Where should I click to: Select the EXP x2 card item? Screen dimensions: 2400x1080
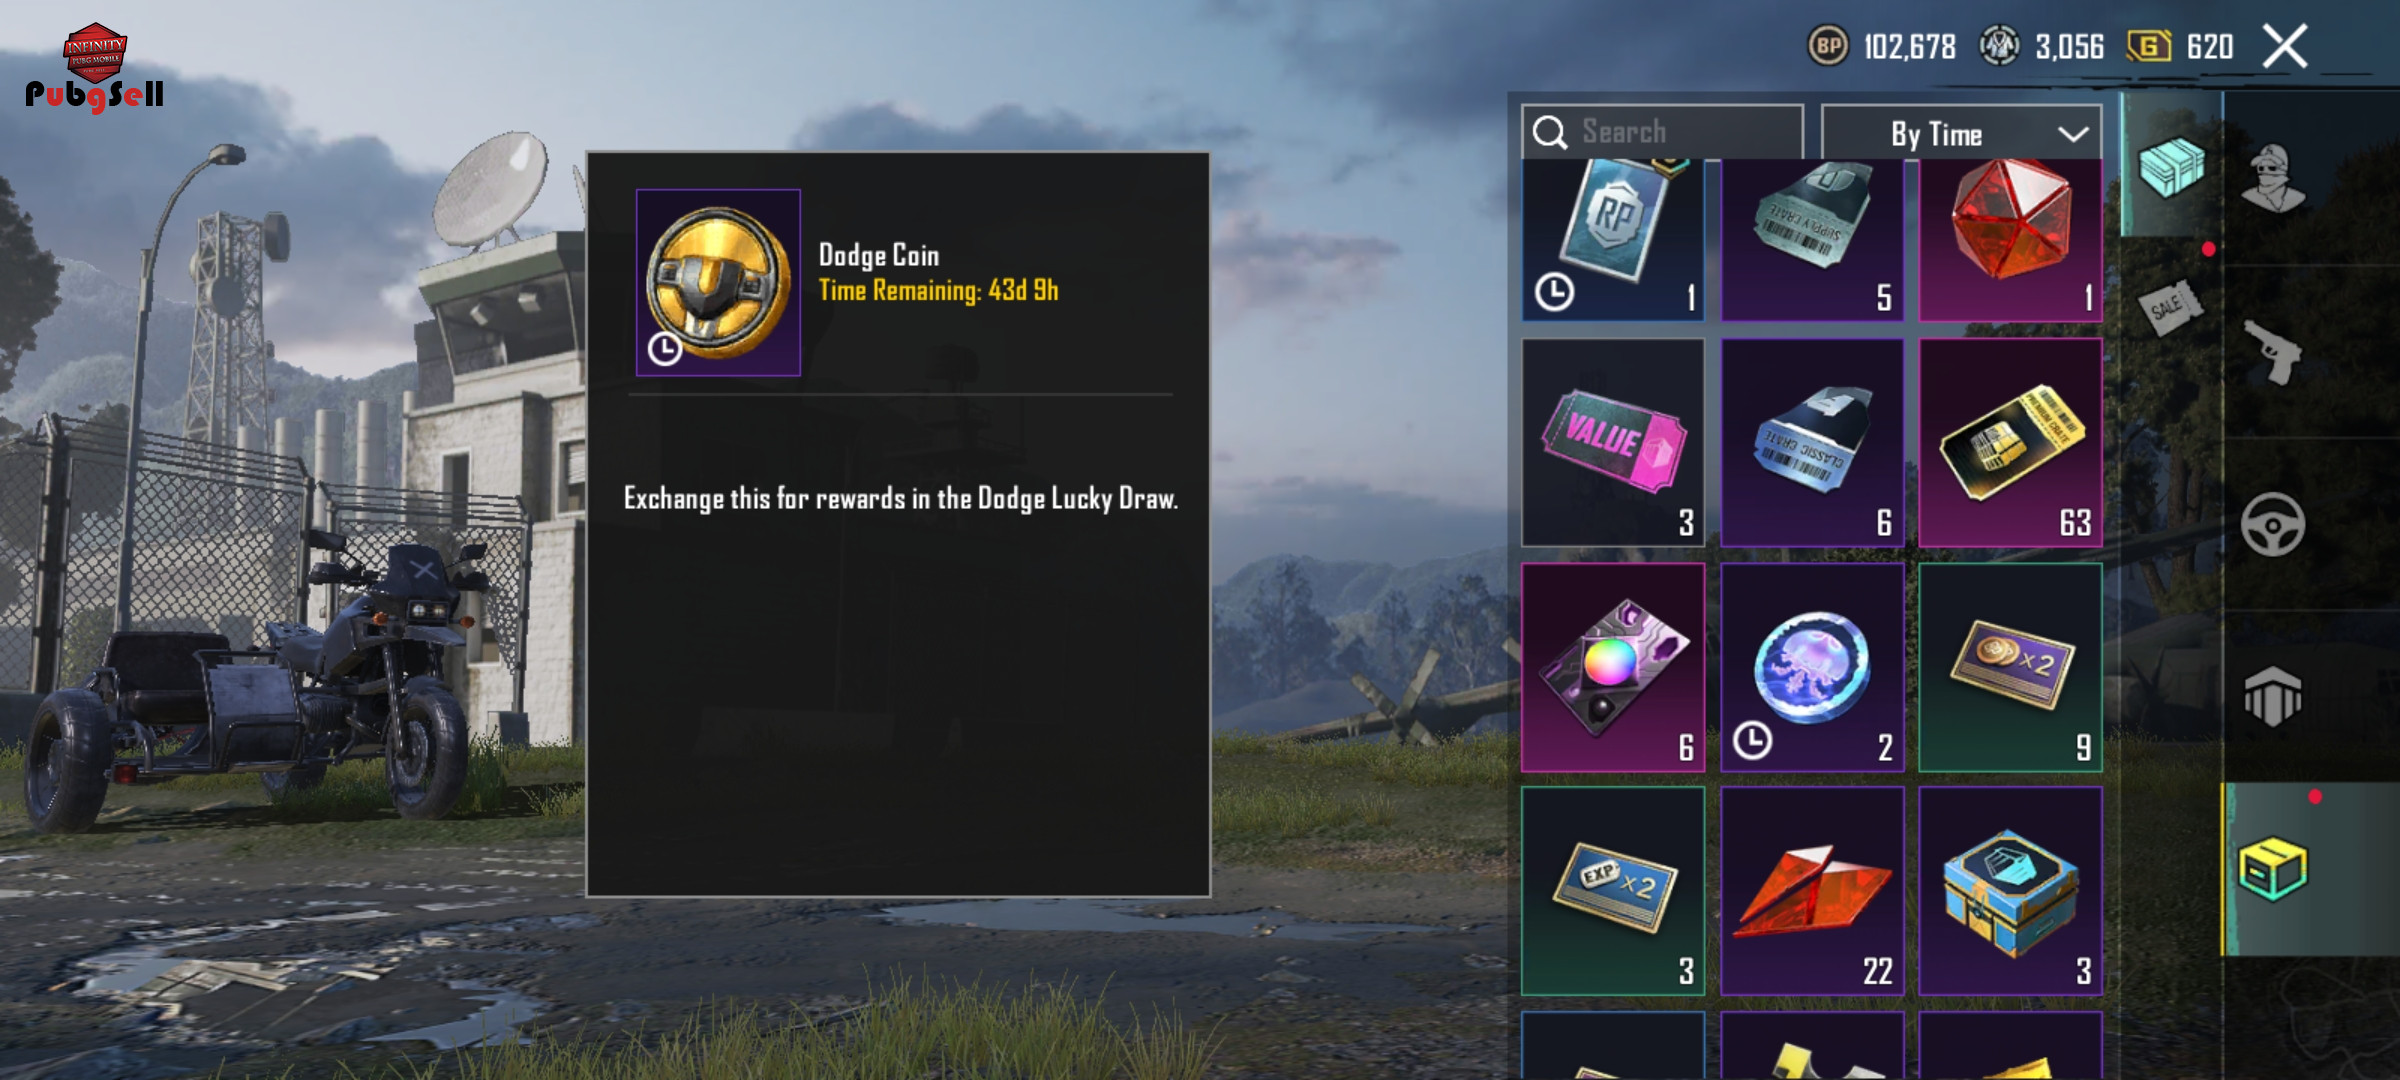point(1613,891)
